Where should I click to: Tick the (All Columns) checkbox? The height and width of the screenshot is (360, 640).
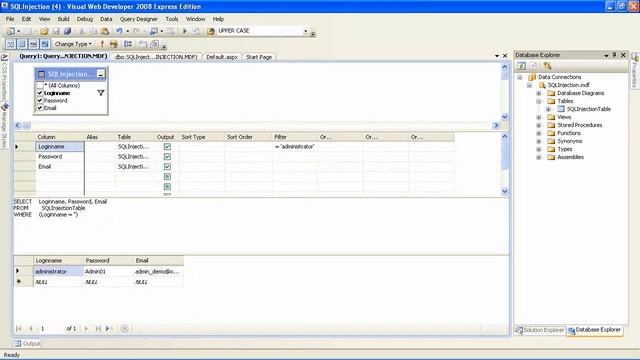pyautogui.click(x=40, y=85)
